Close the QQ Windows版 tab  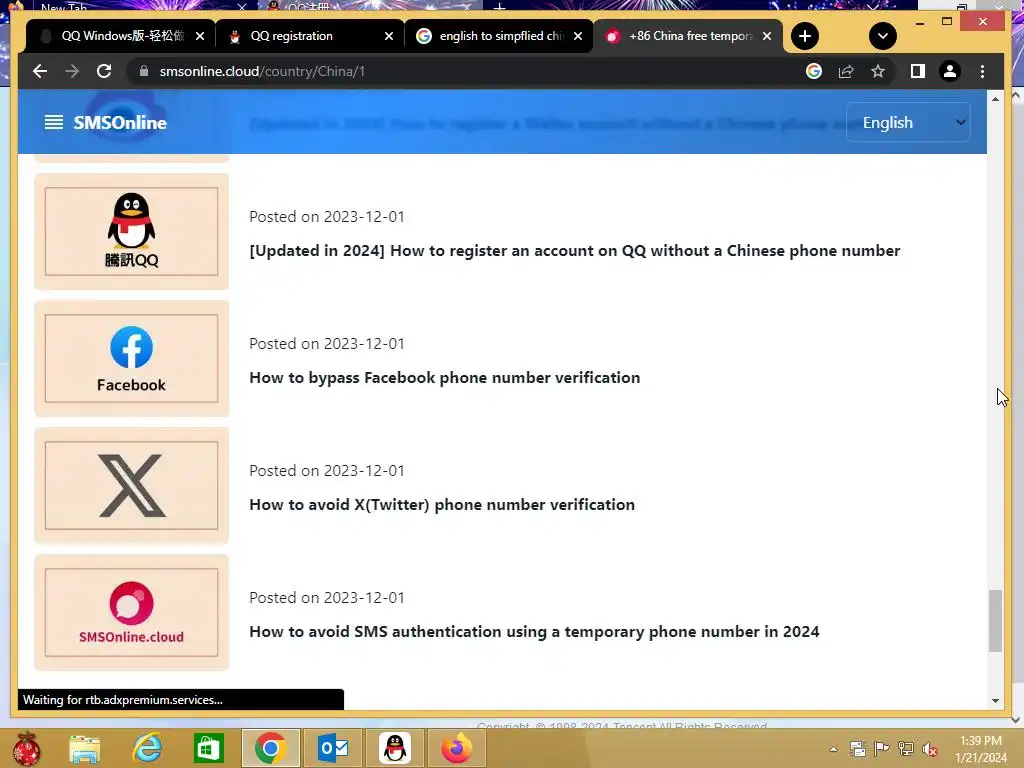[x=200, y=36]
